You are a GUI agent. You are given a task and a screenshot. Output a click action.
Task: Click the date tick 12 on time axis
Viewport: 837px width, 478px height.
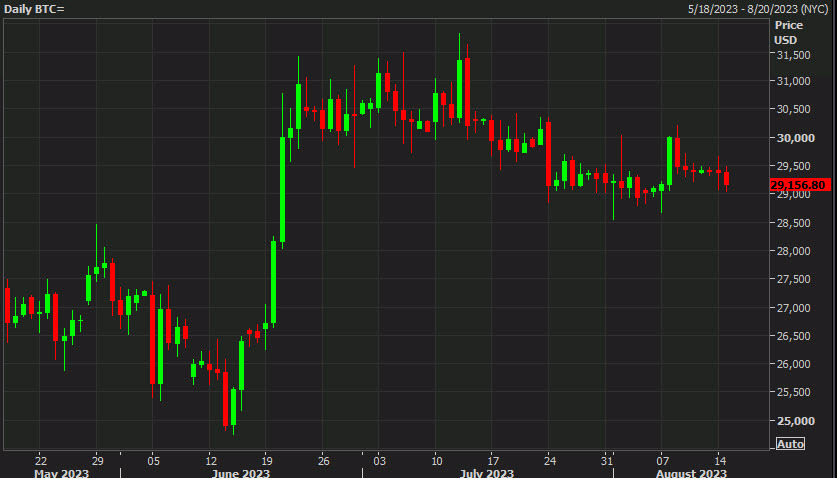(211, 461)
